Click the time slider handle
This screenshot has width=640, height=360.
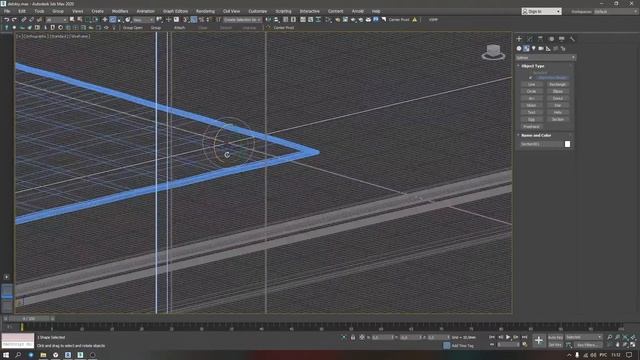(29, 318)
